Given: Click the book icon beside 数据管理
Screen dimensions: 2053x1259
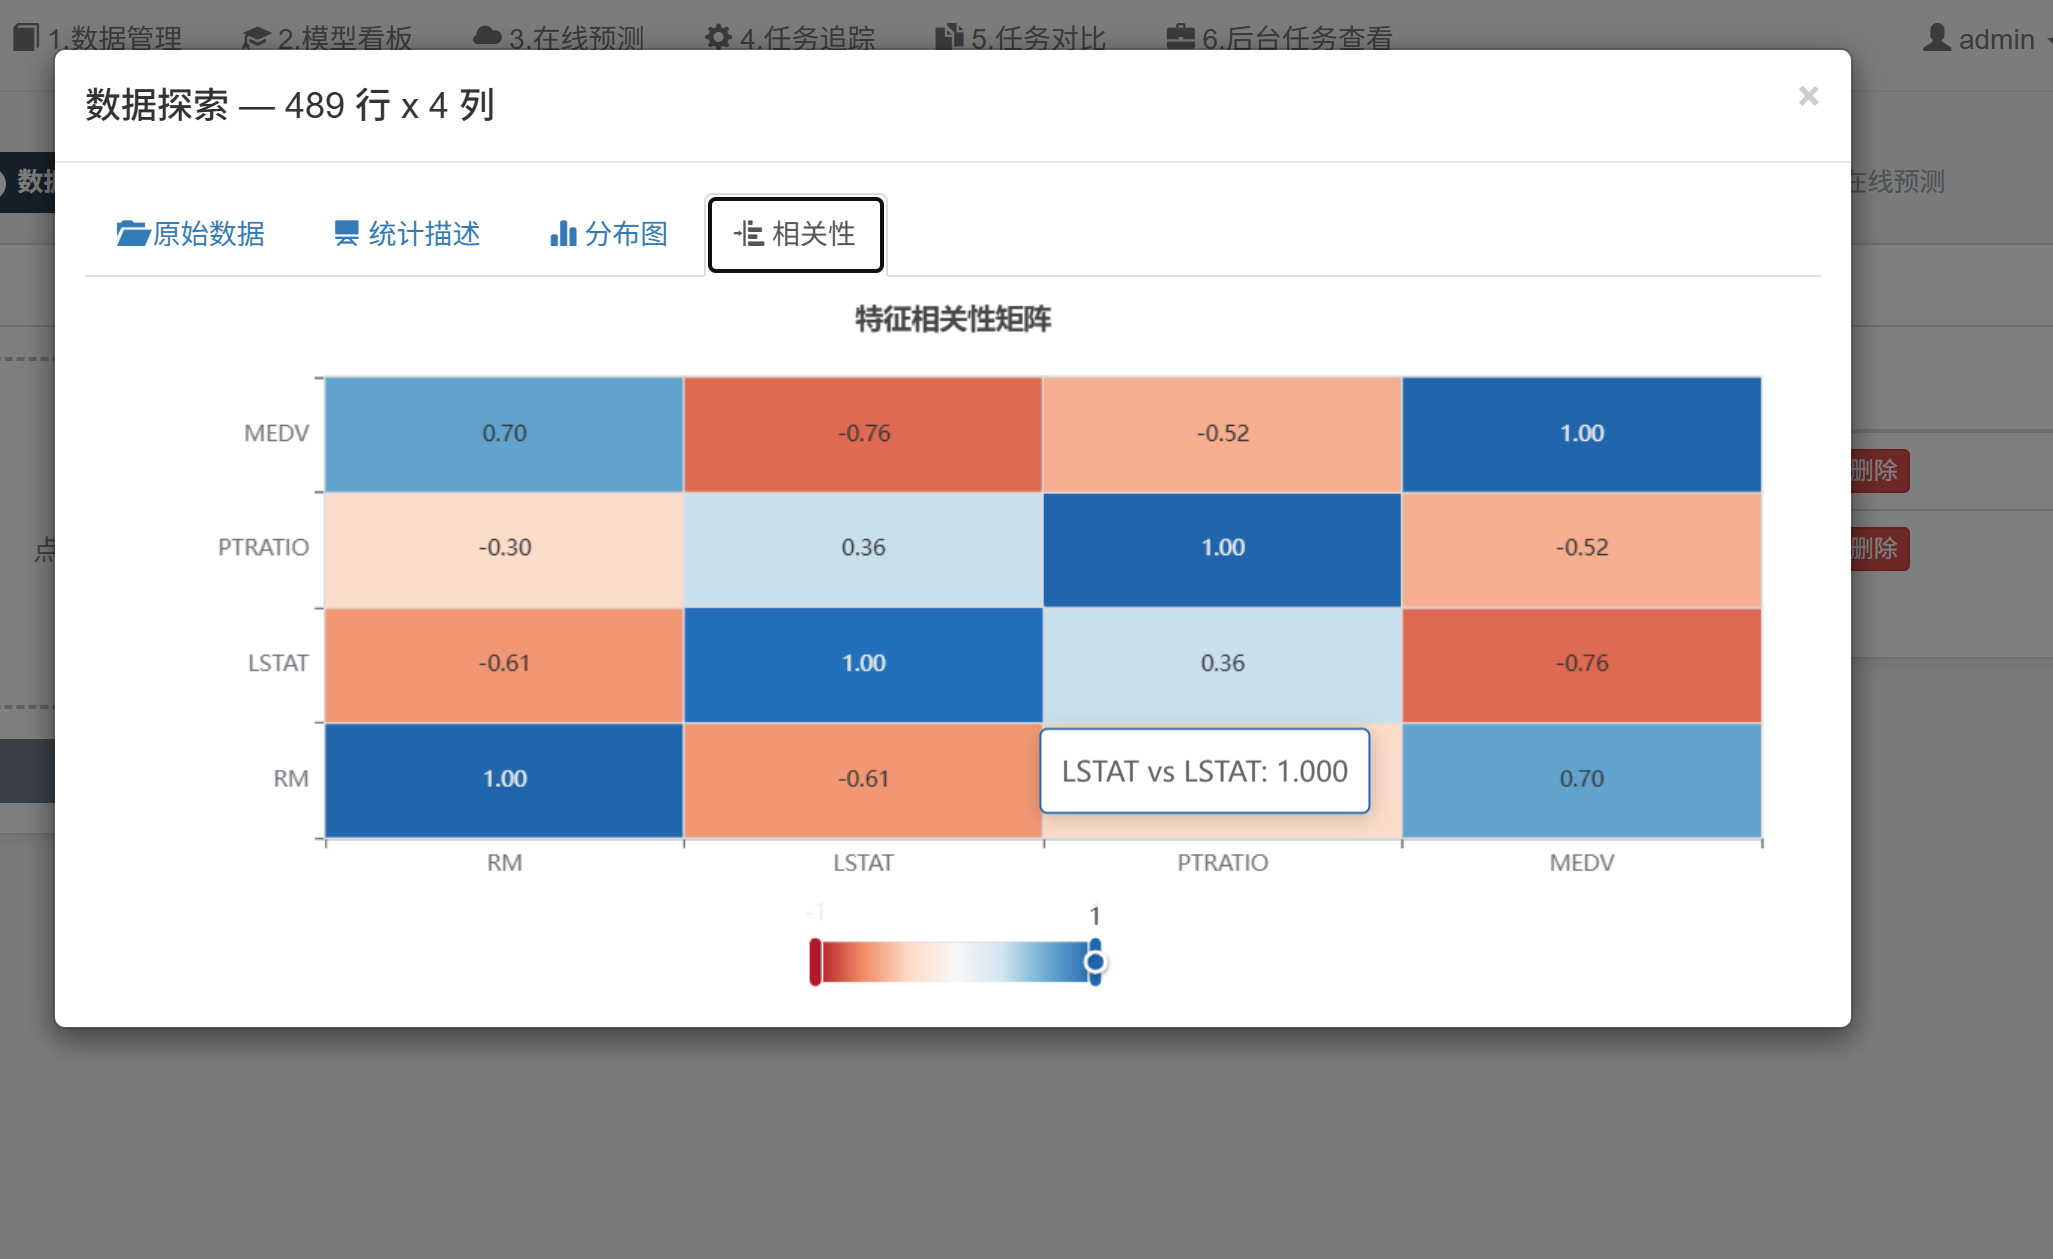Looking at the screenshot, I should pos(26,38).
